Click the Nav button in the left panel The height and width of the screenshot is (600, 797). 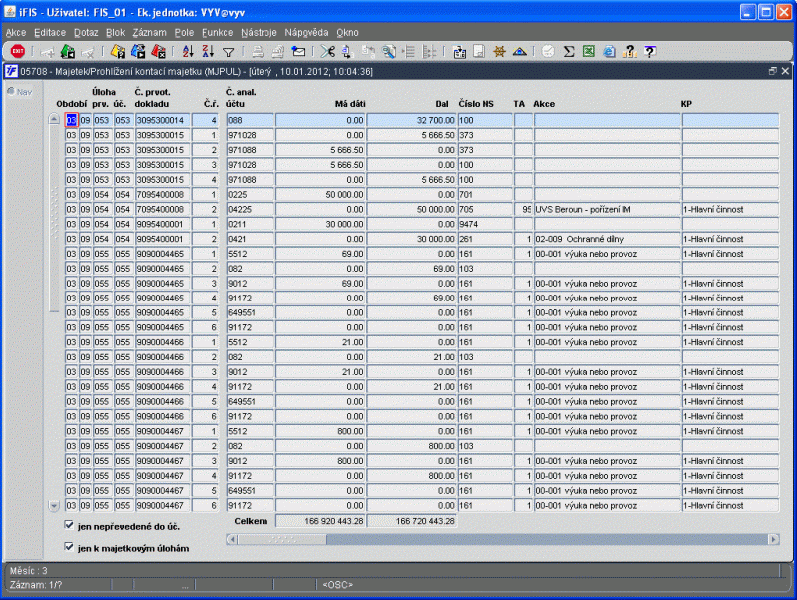click(x=20, y=92)
